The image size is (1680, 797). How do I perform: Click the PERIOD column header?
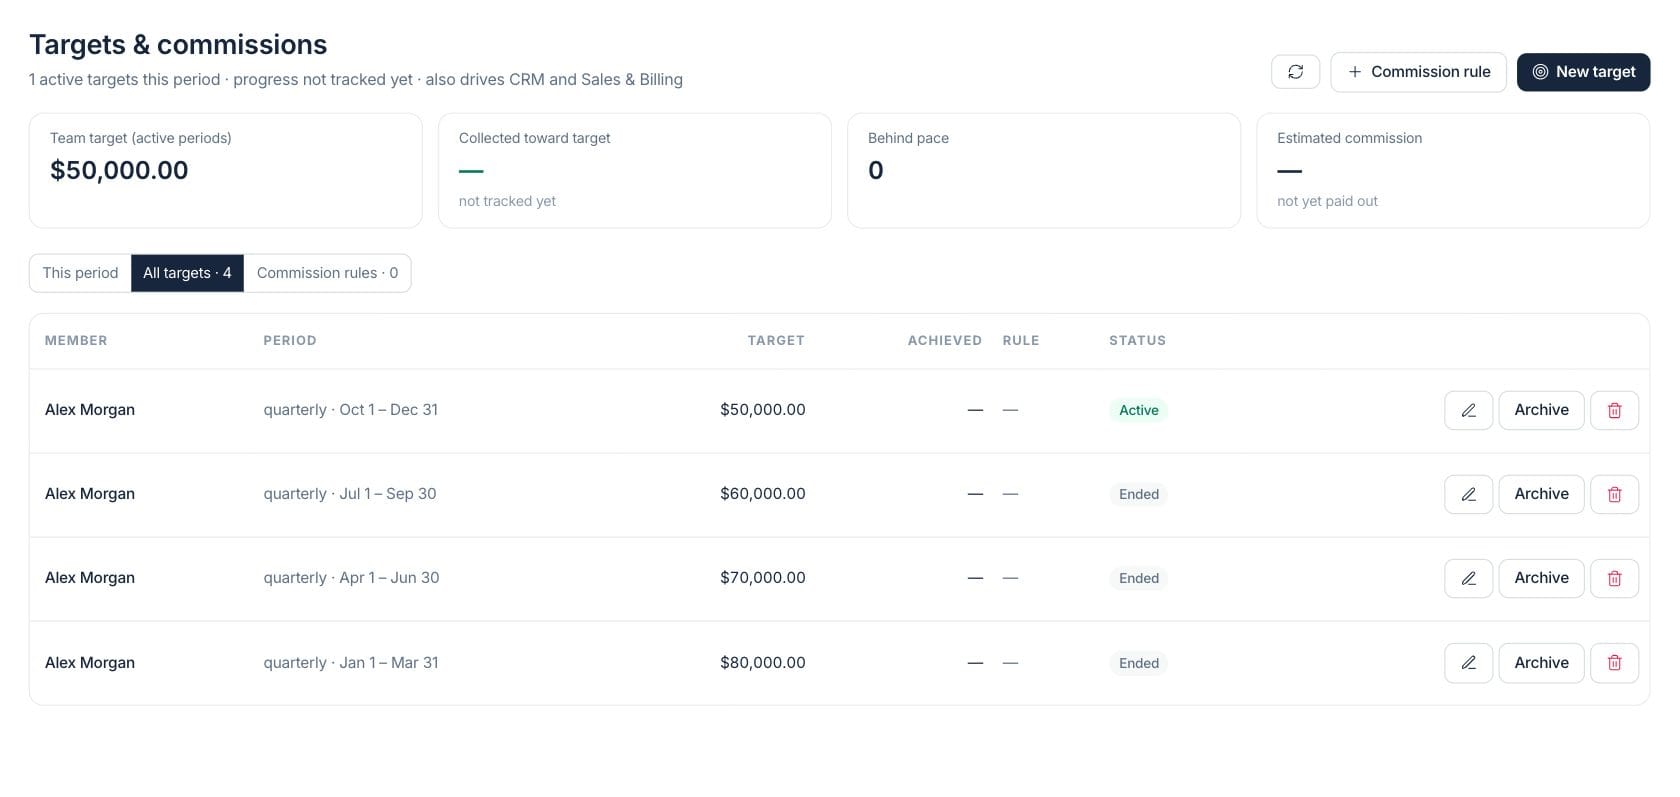tap(290, 341)
